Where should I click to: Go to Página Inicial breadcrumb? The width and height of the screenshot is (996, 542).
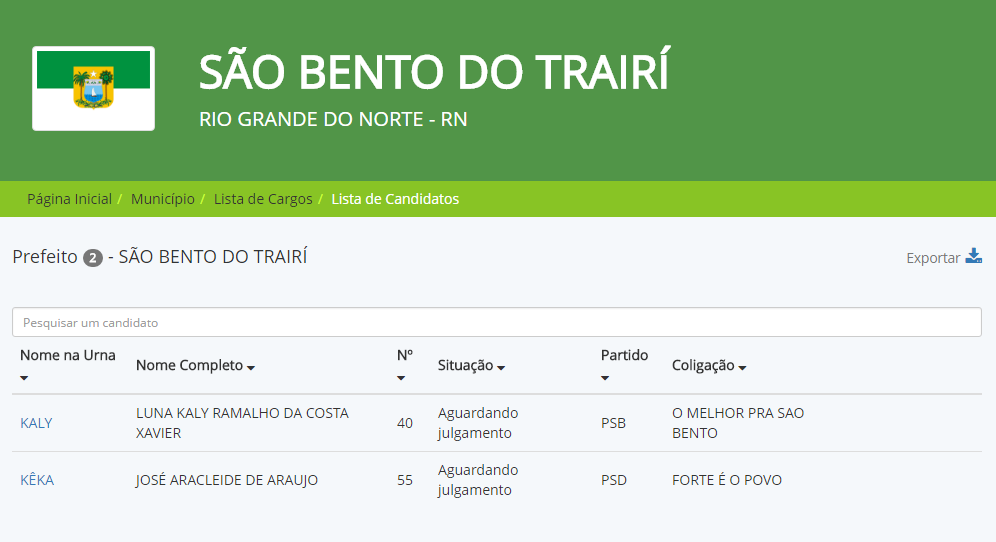[69, 199]
